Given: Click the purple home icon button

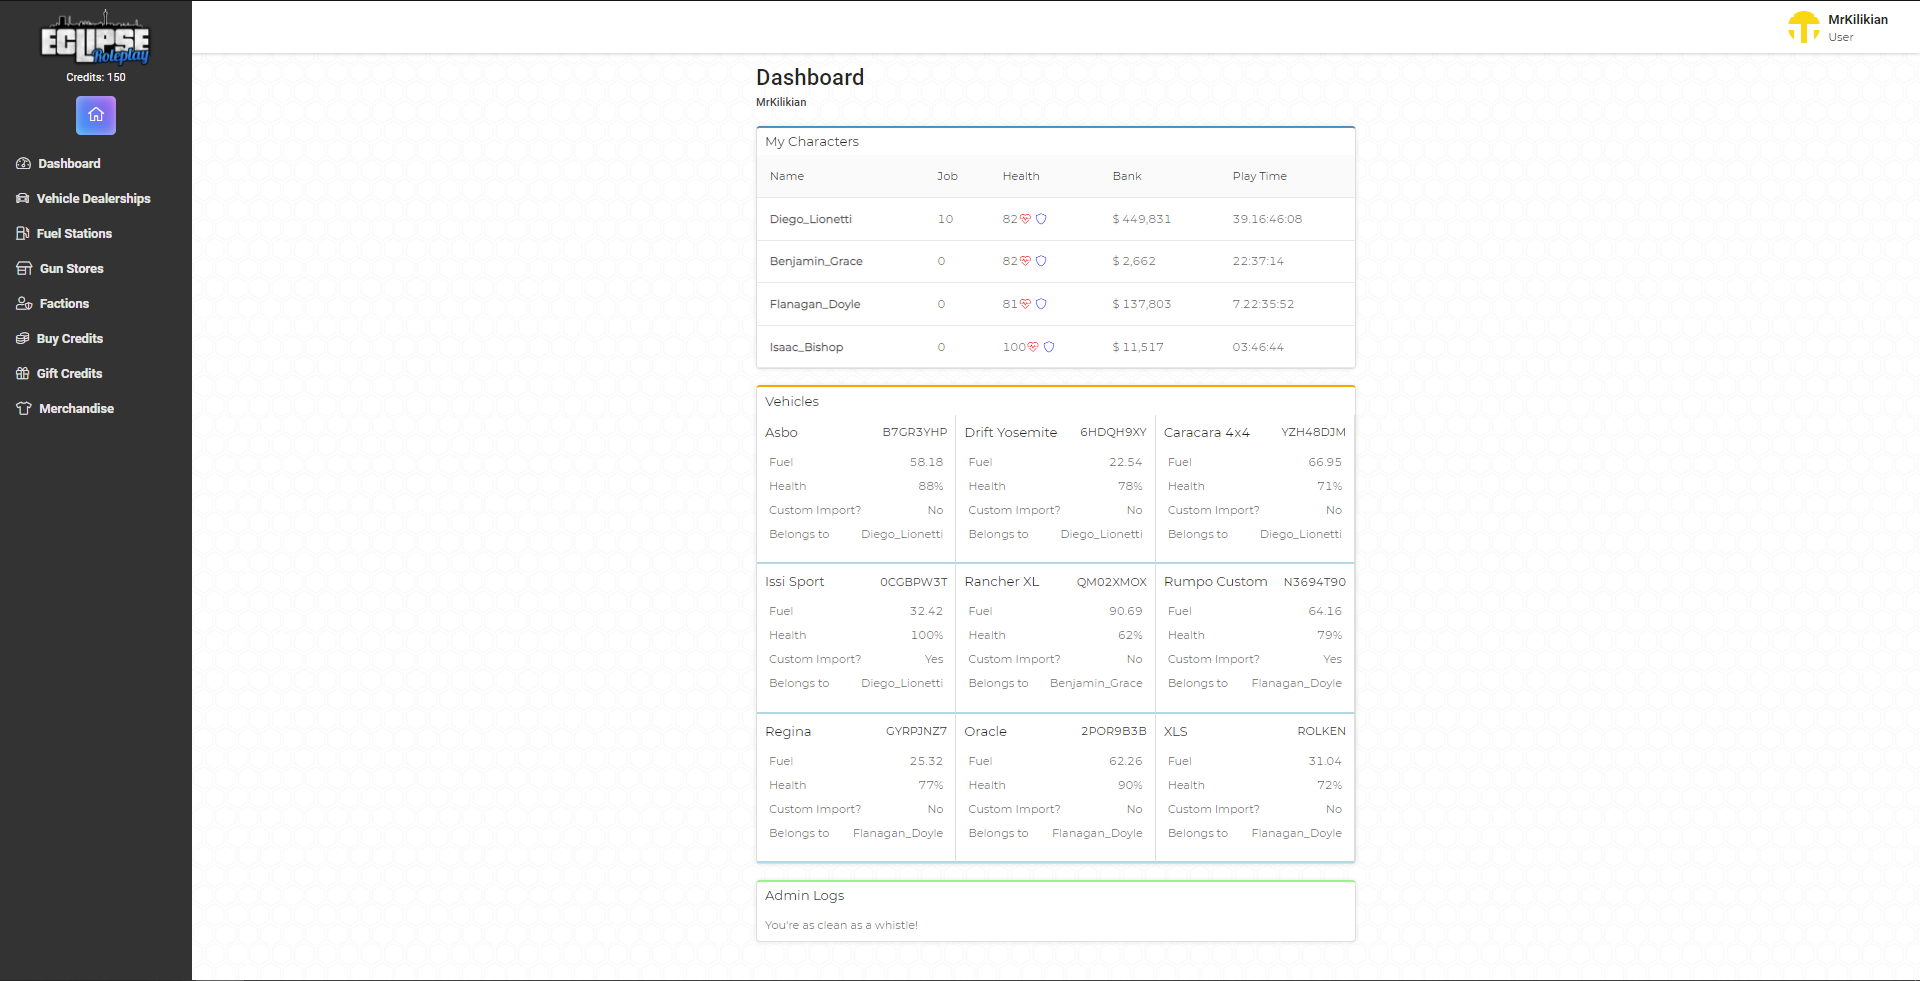Looking at the screenshot, I should (96, 115).
